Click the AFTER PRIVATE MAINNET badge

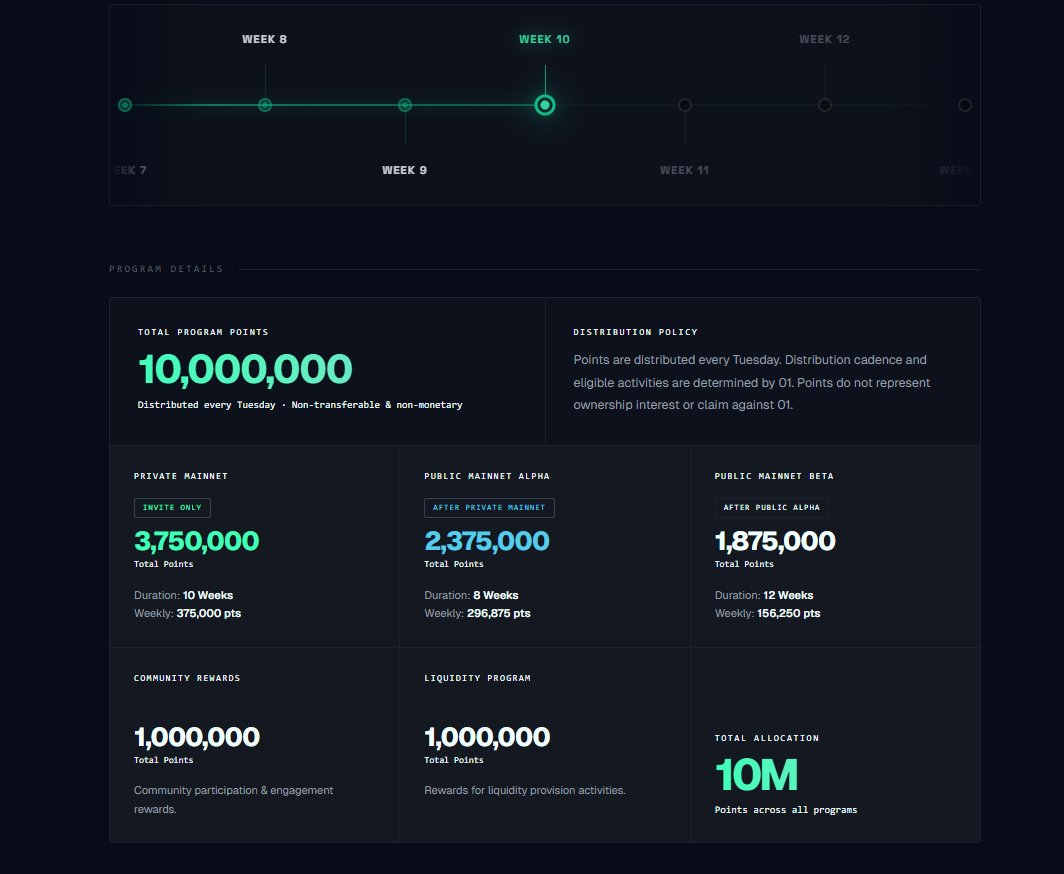[489, 508]
